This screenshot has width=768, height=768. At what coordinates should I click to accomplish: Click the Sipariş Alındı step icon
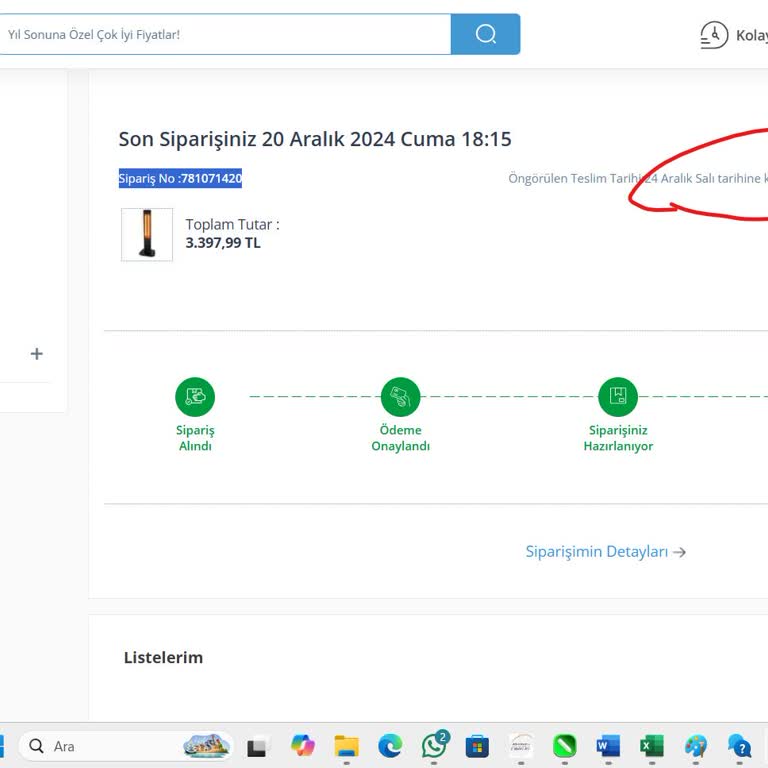tap(195, 397)
